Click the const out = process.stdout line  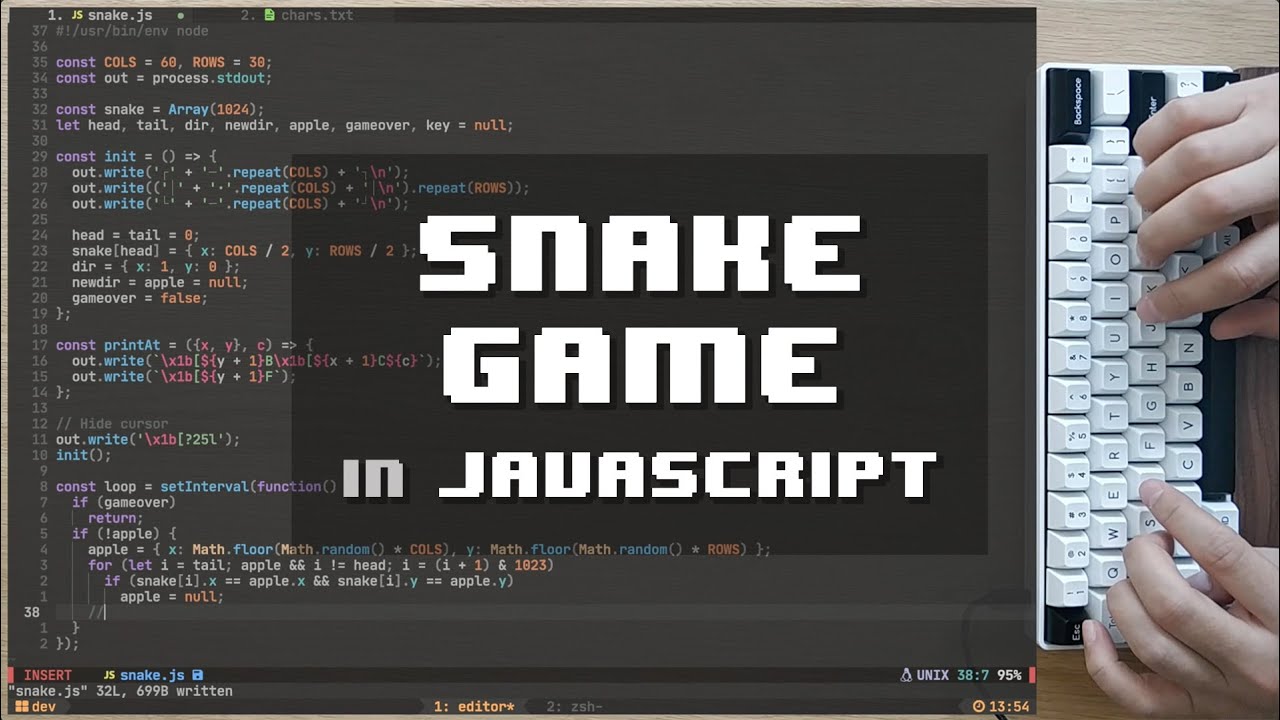(x=164, y=78)
